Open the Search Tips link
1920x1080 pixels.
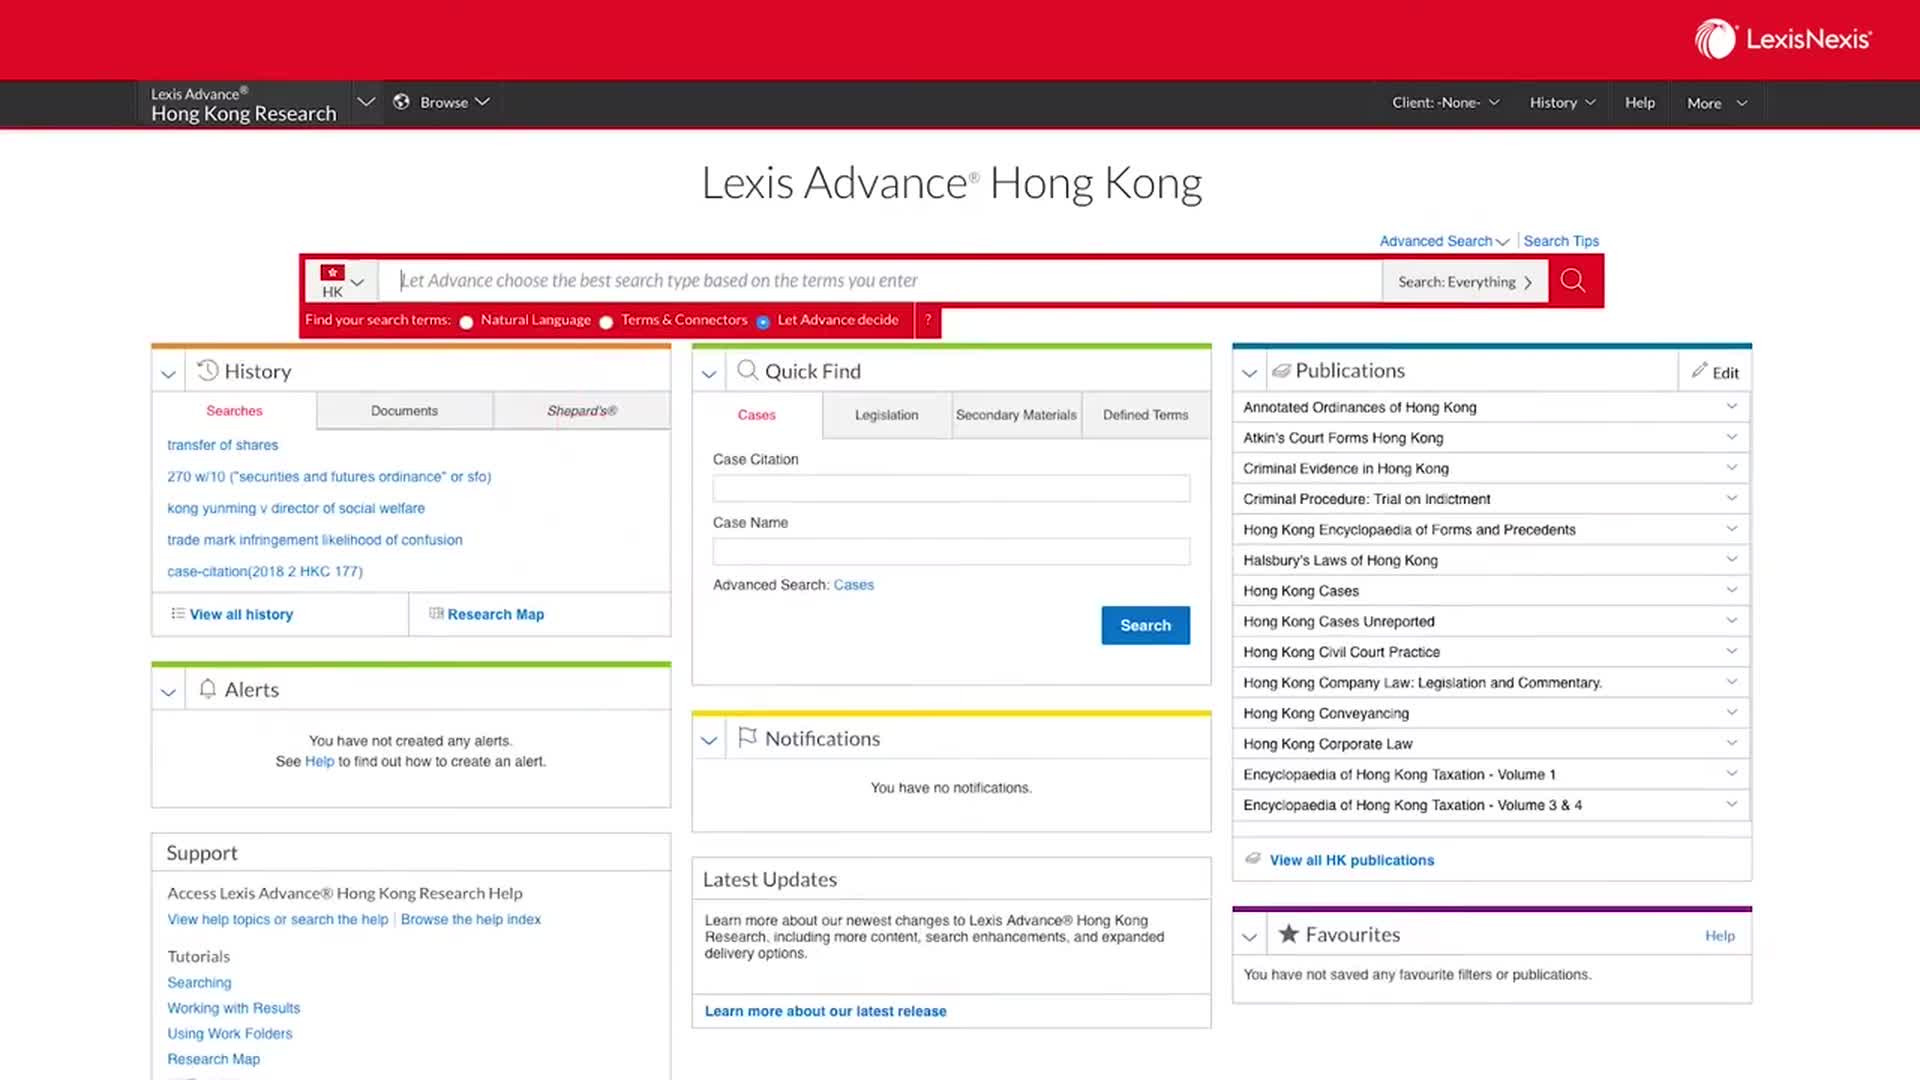pyautogui.click(x=1561, y=241)
